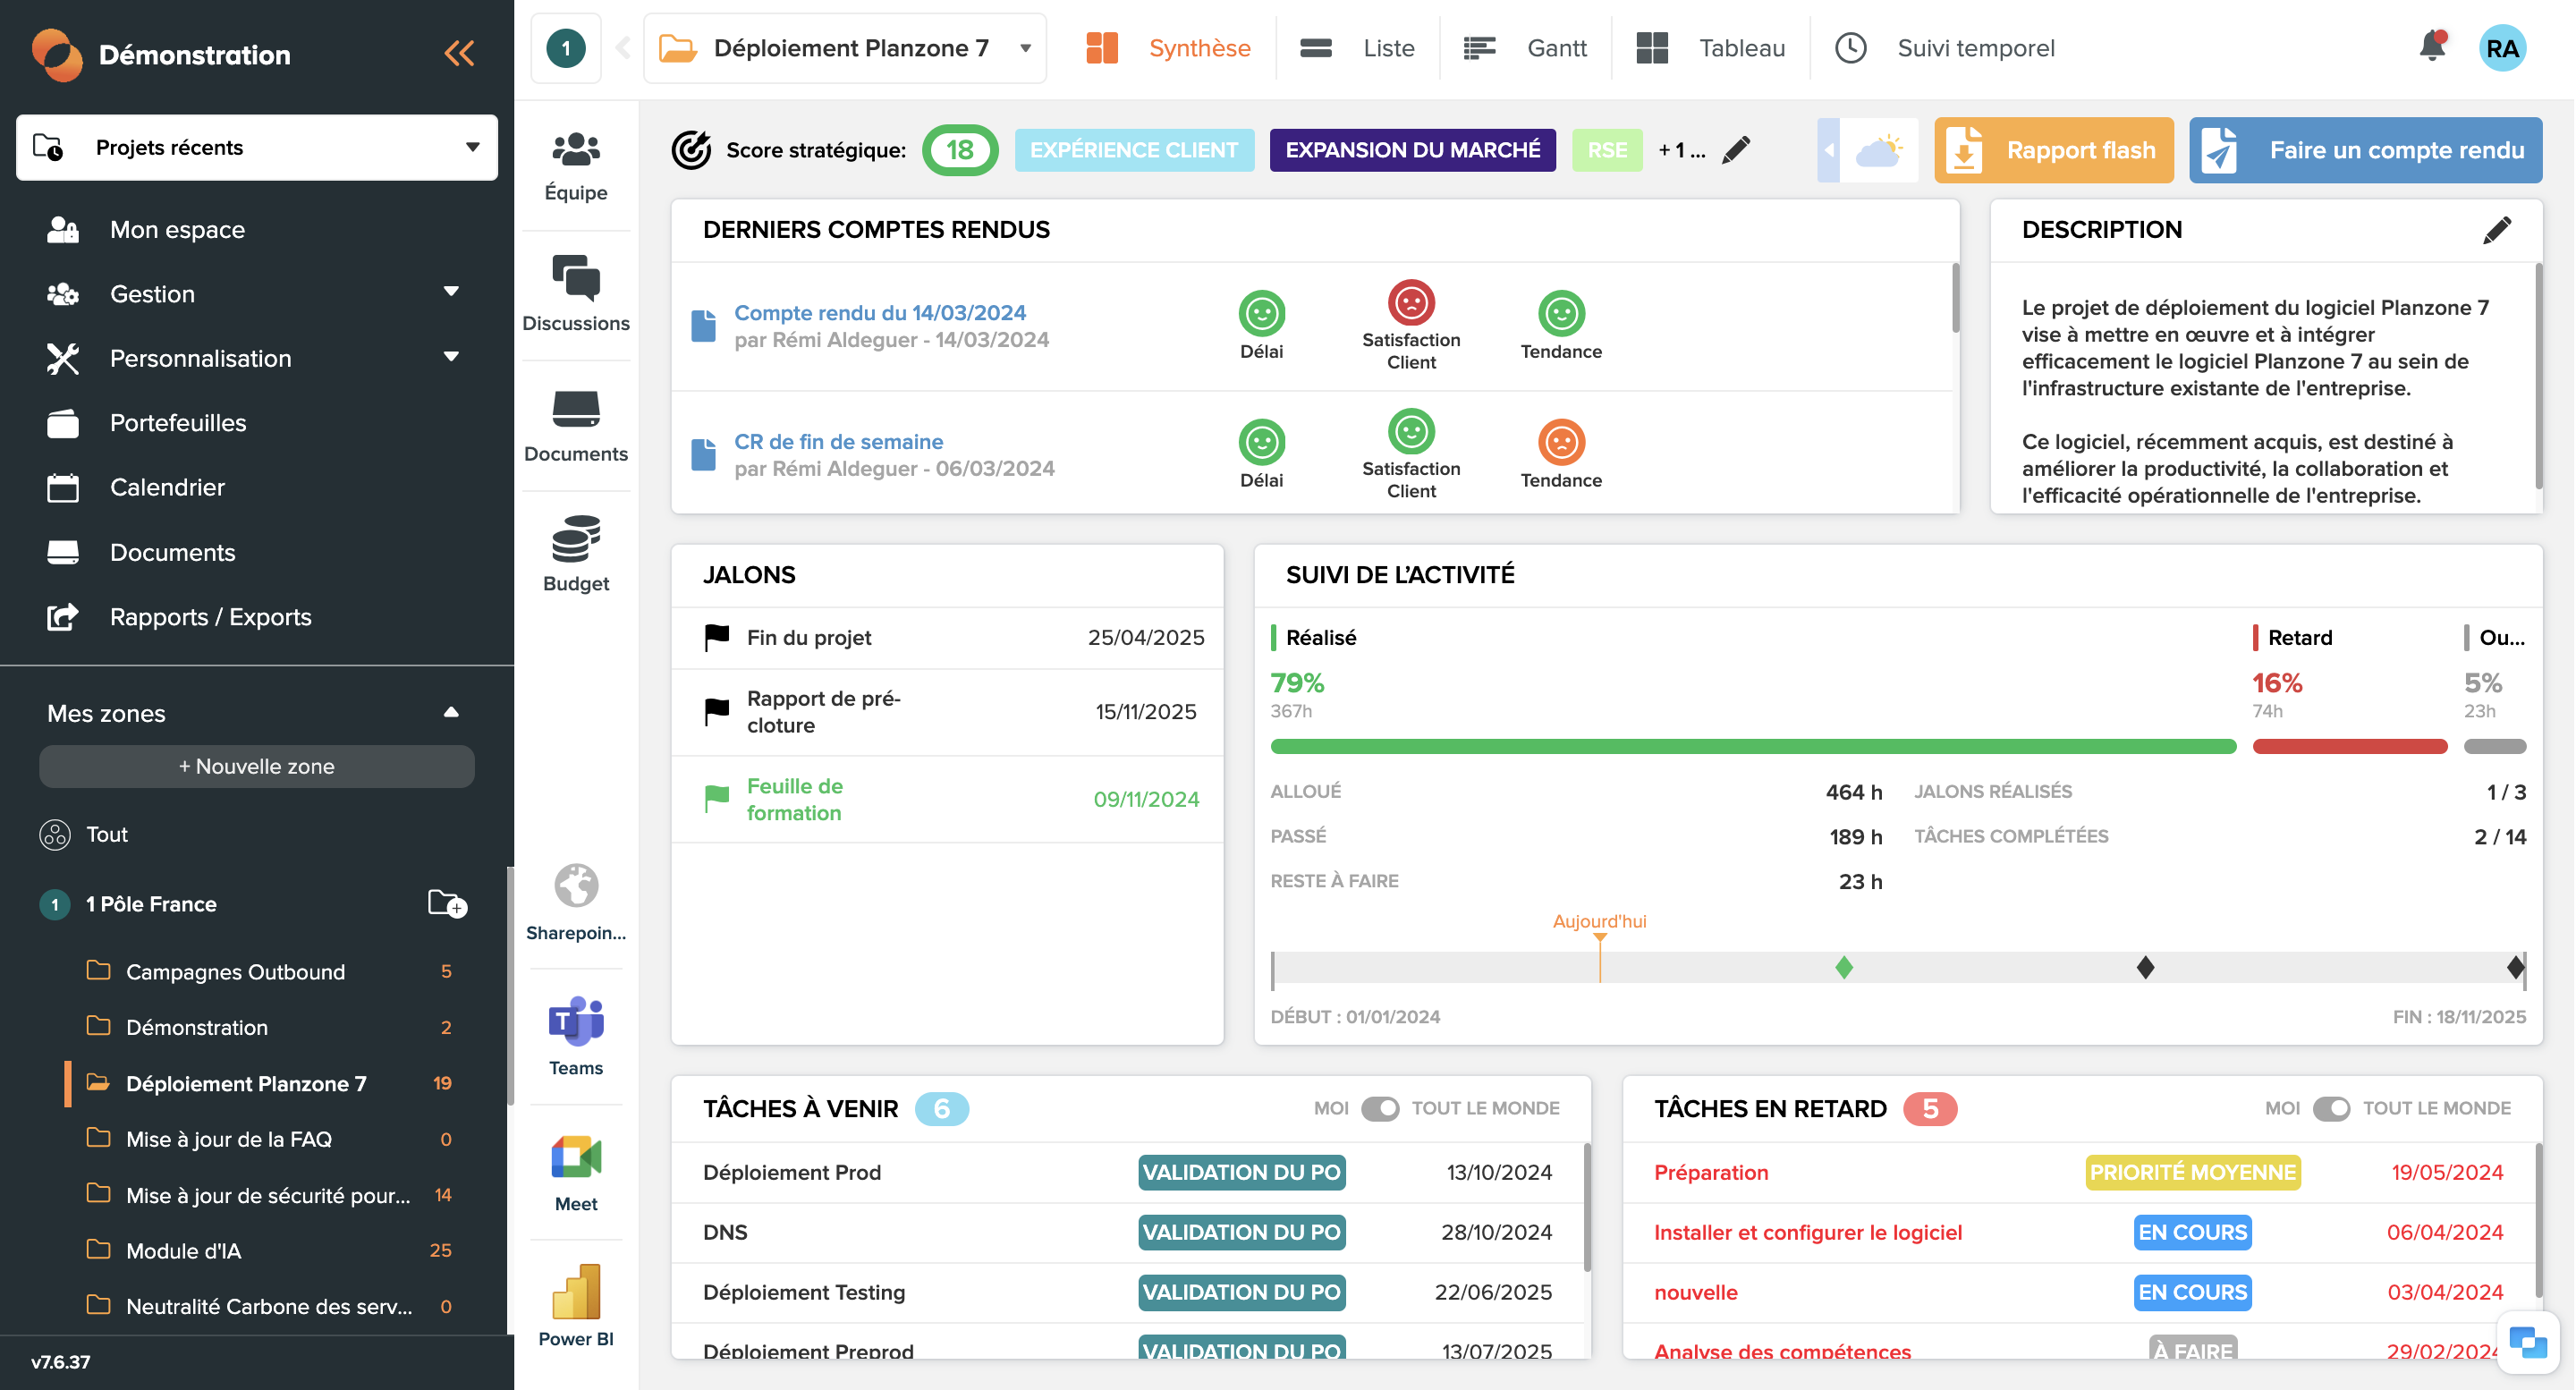Screen dimensions: 2576x1390
Task: Click the Fin du projet flag icon
Action: pyautogui.click(x=717, y=638)
